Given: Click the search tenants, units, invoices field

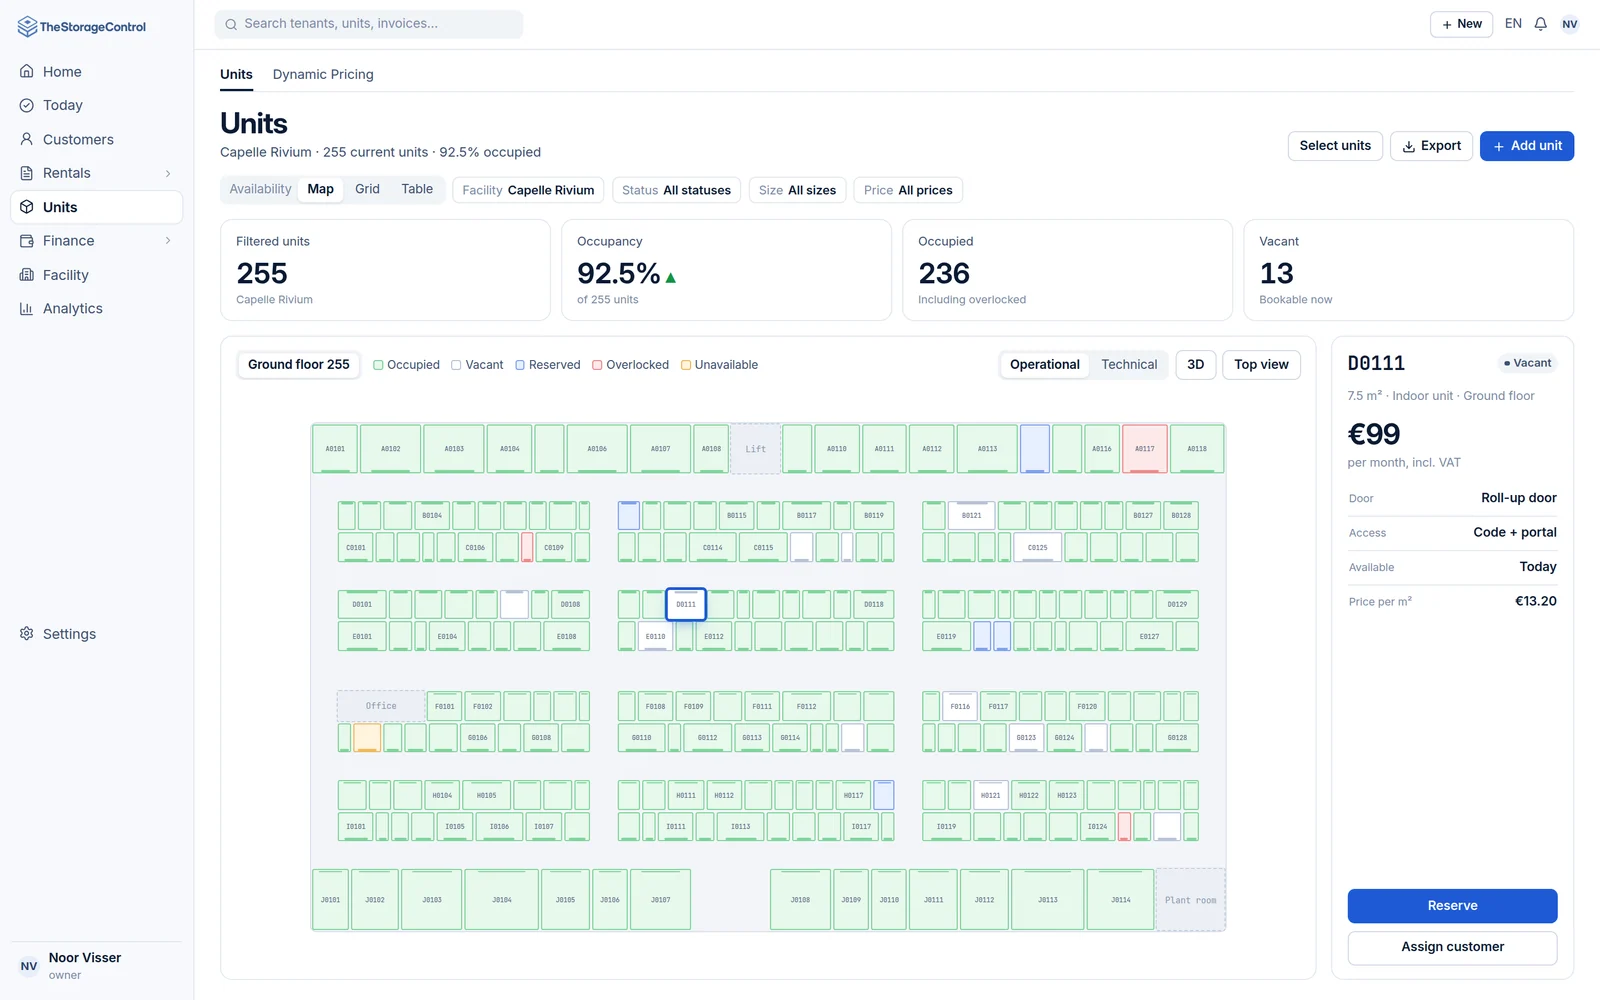Looking at the screenshot, I should coord(369,24).
